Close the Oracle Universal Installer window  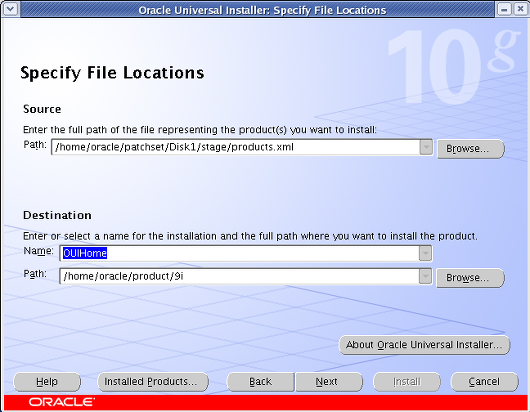[520, 9]
